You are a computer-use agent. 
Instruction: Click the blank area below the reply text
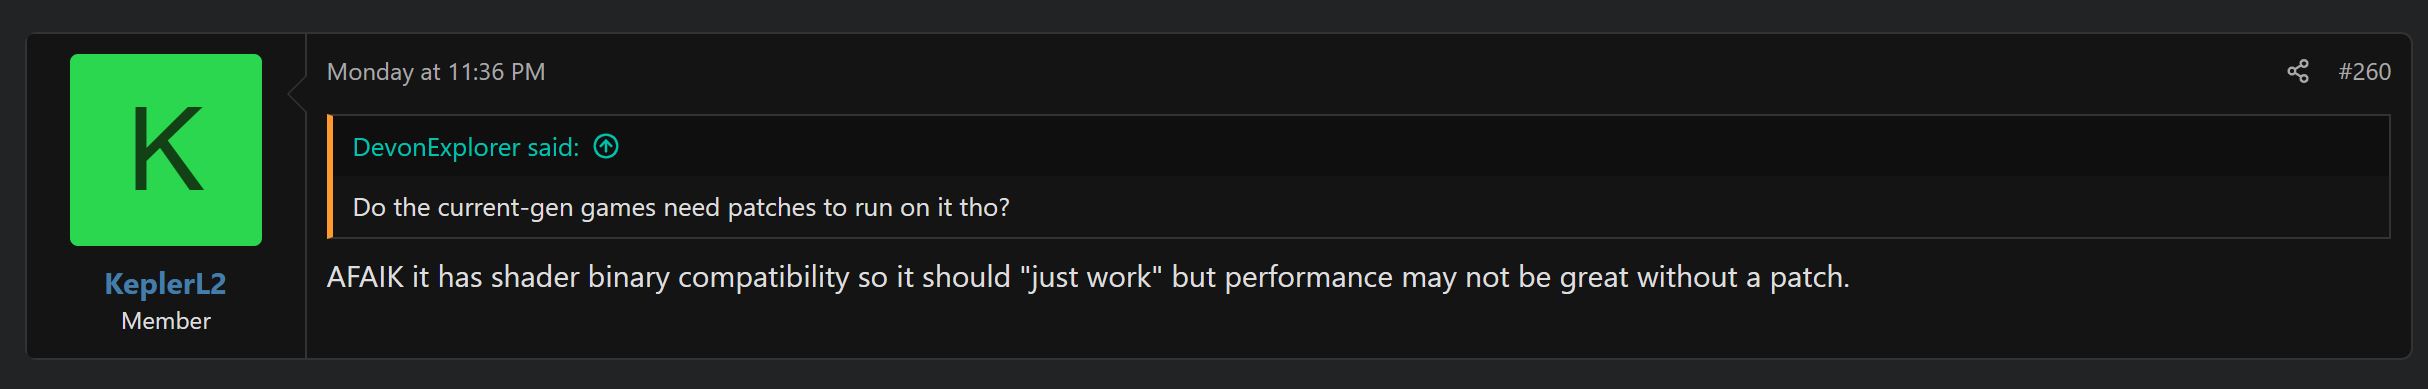[1360, 328]
